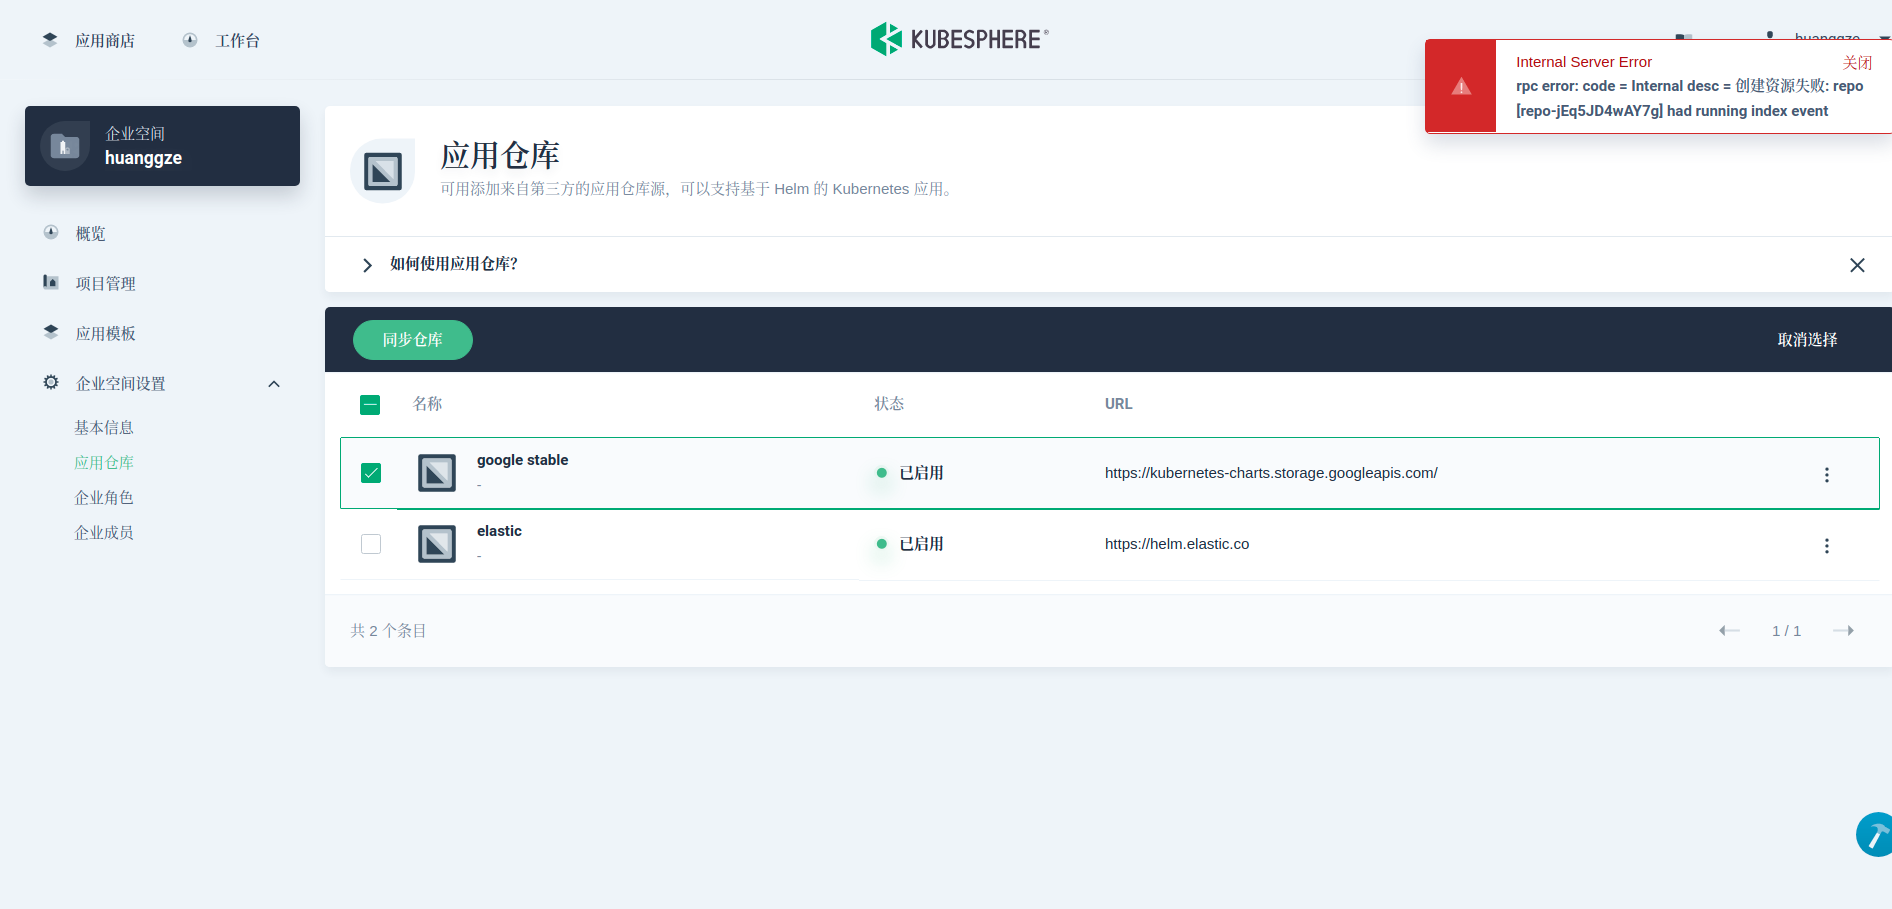Viewport: 1892px width, 909px height.
Task: Open more actions for elastic row
Action: 1826,546
